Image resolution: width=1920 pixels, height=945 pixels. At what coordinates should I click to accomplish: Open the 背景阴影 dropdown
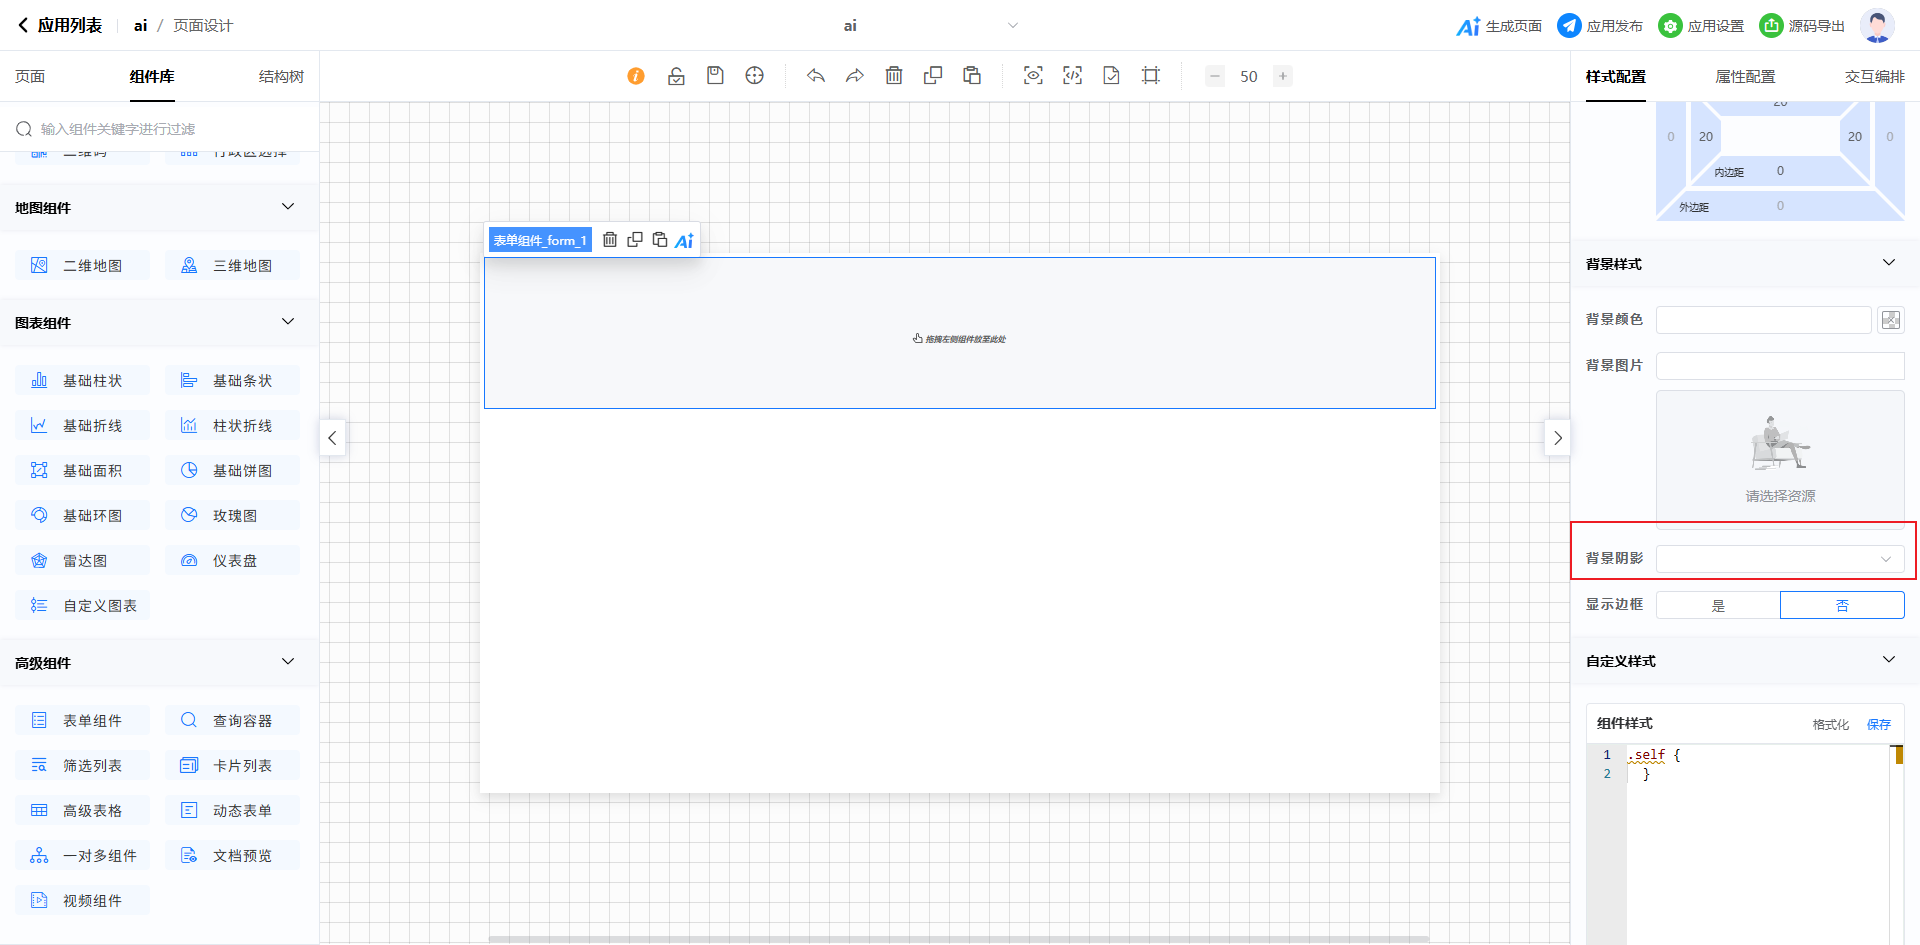pos(1780,559)
